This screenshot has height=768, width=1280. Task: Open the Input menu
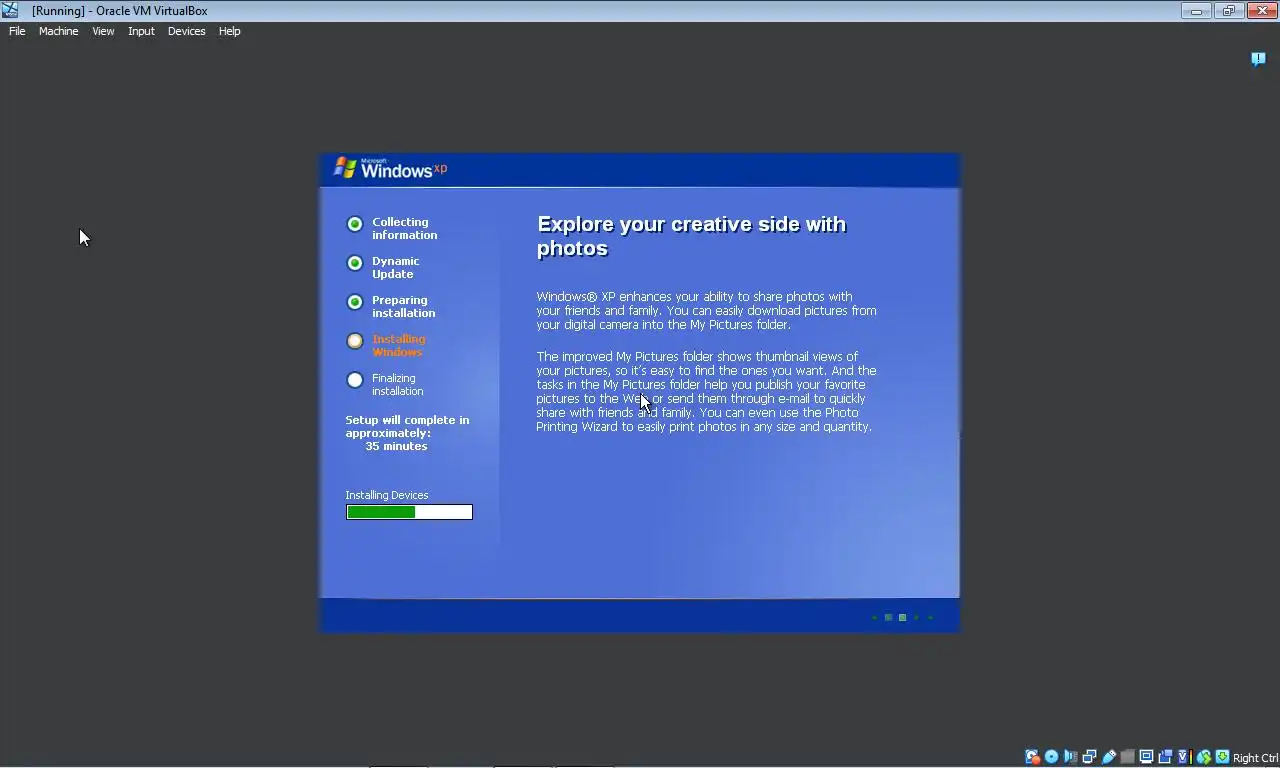141,31
